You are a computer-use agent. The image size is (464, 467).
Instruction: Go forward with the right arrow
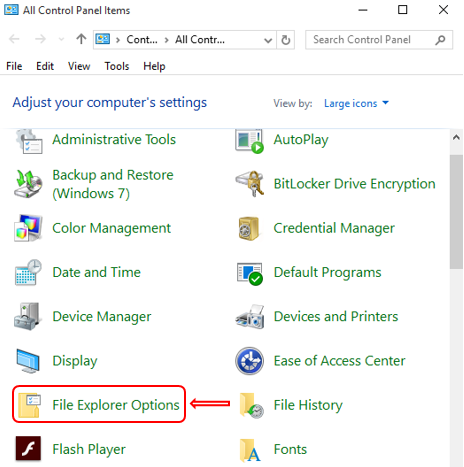40,39
